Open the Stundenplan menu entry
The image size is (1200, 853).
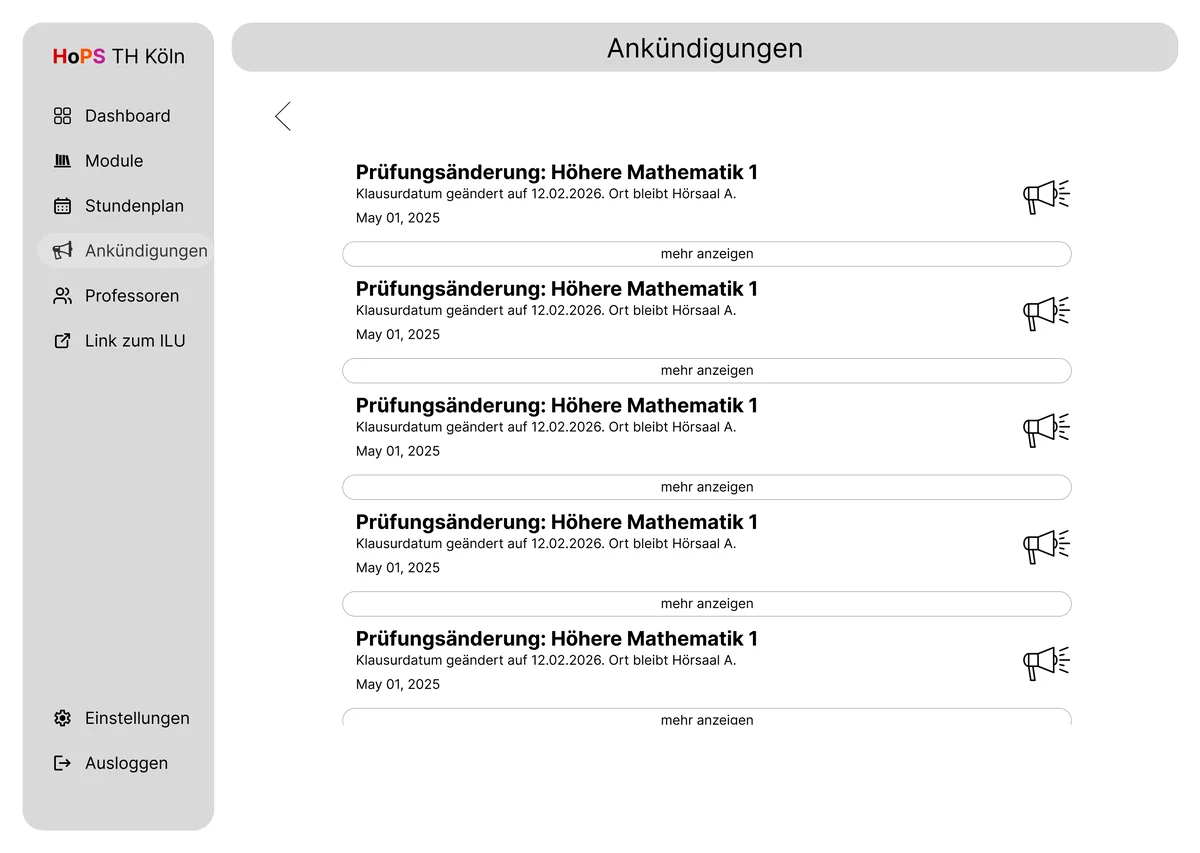(134, 206)
